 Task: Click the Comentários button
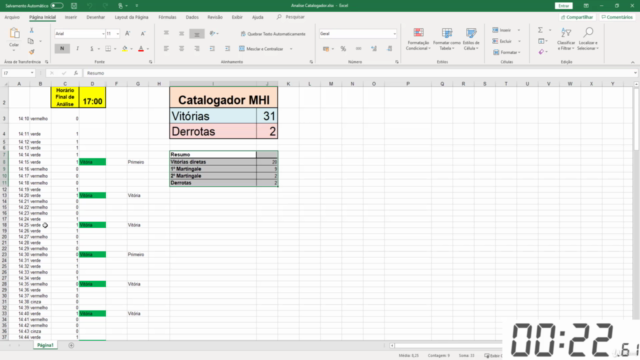[617, 17]
